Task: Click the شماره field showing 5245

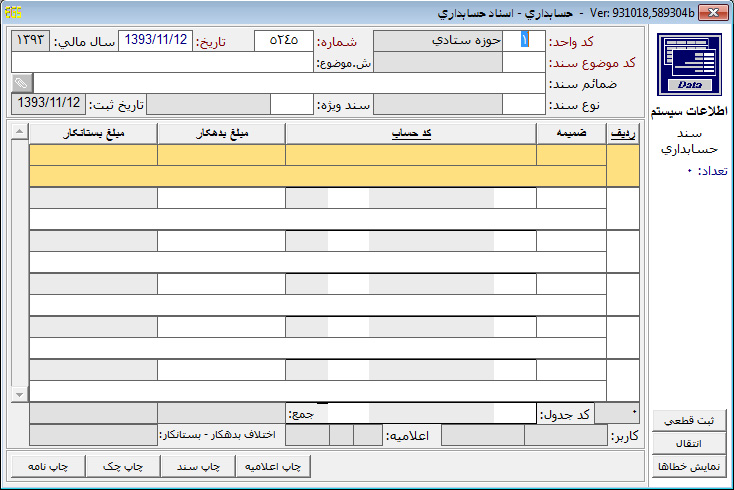Action: coord(284,41)
